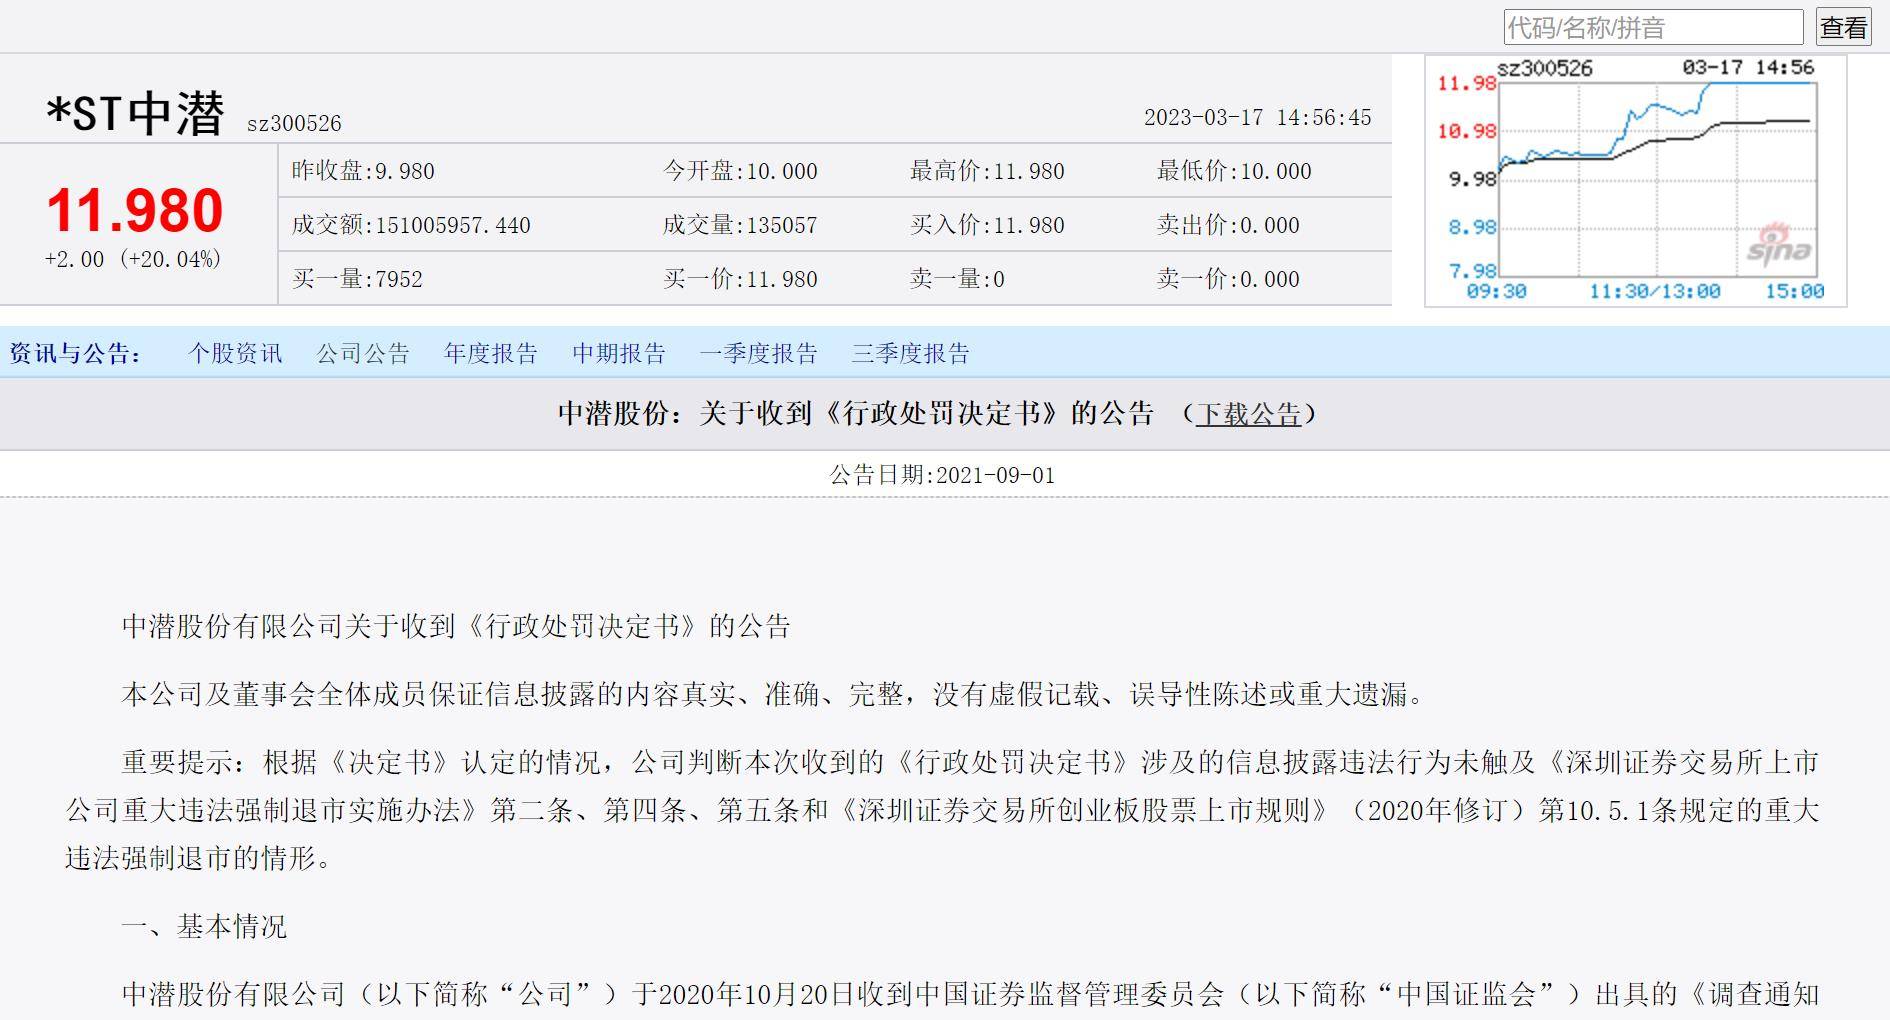
Task: Click the 中潜股份有限公司关于收到 body heading line
Action: pyautogui.click(x=456, y=626)
